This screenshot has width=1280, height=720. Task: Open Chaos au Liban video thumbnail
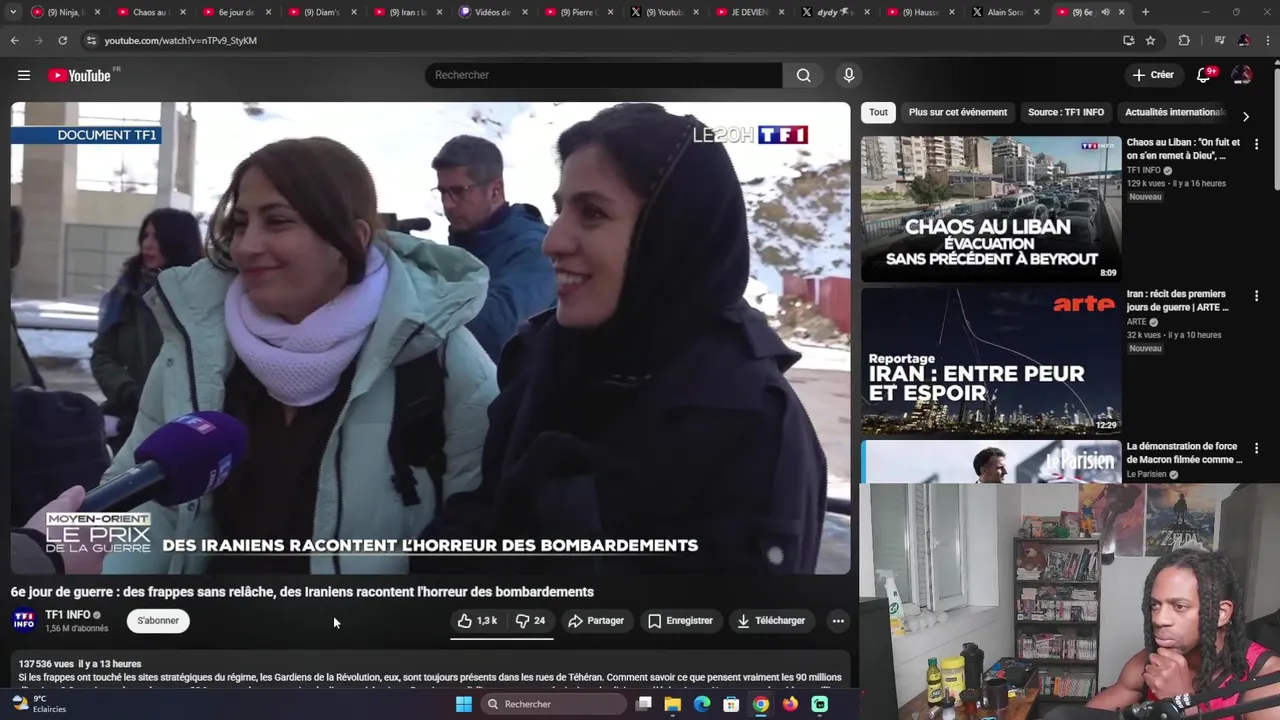(x=991, y=208)
